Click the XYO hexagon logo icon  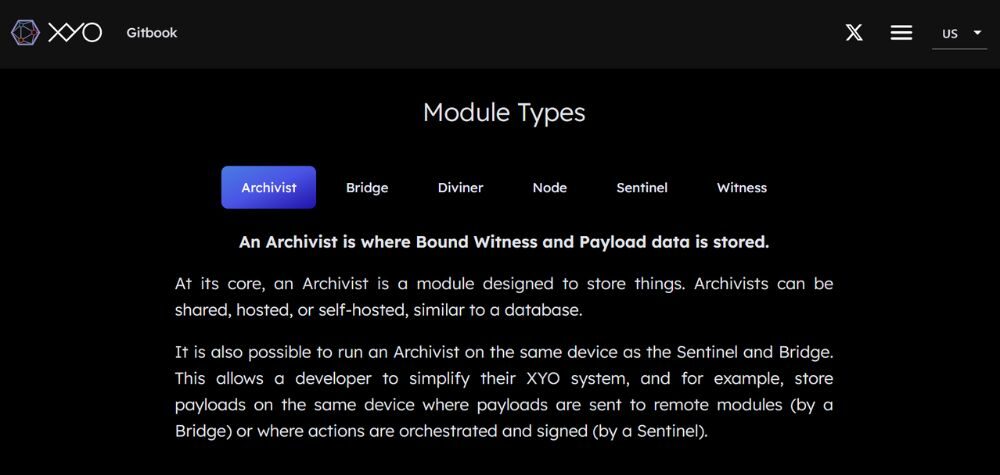click(26, 33)
